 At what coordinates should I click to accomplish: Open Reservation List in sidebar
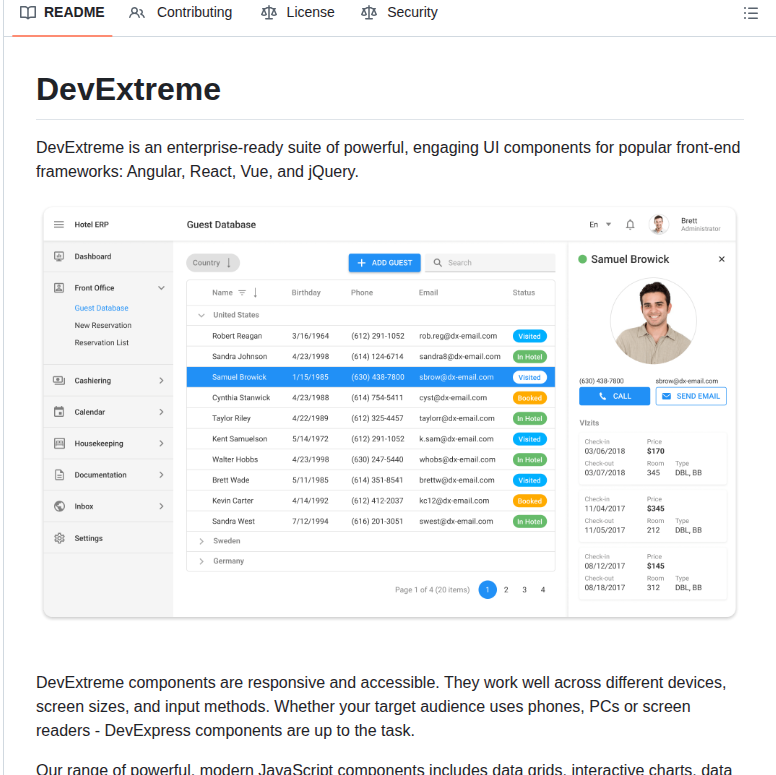coord(101,342)
